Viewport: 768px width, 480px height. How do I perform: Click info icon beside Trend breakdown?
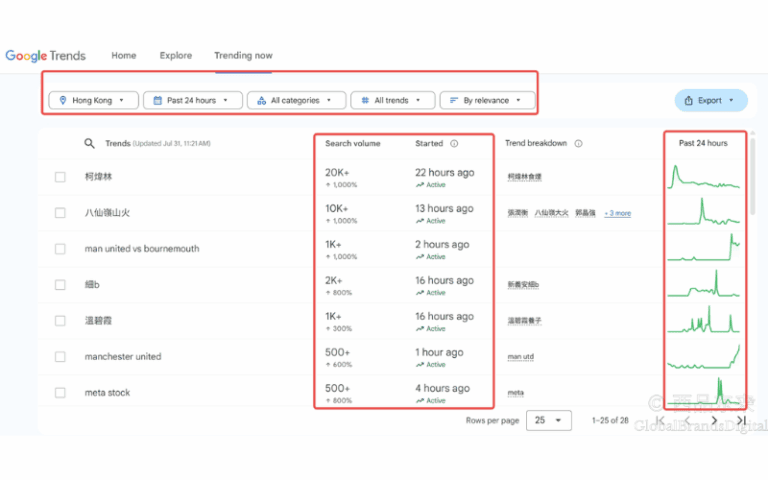click(x=578, y=144)
